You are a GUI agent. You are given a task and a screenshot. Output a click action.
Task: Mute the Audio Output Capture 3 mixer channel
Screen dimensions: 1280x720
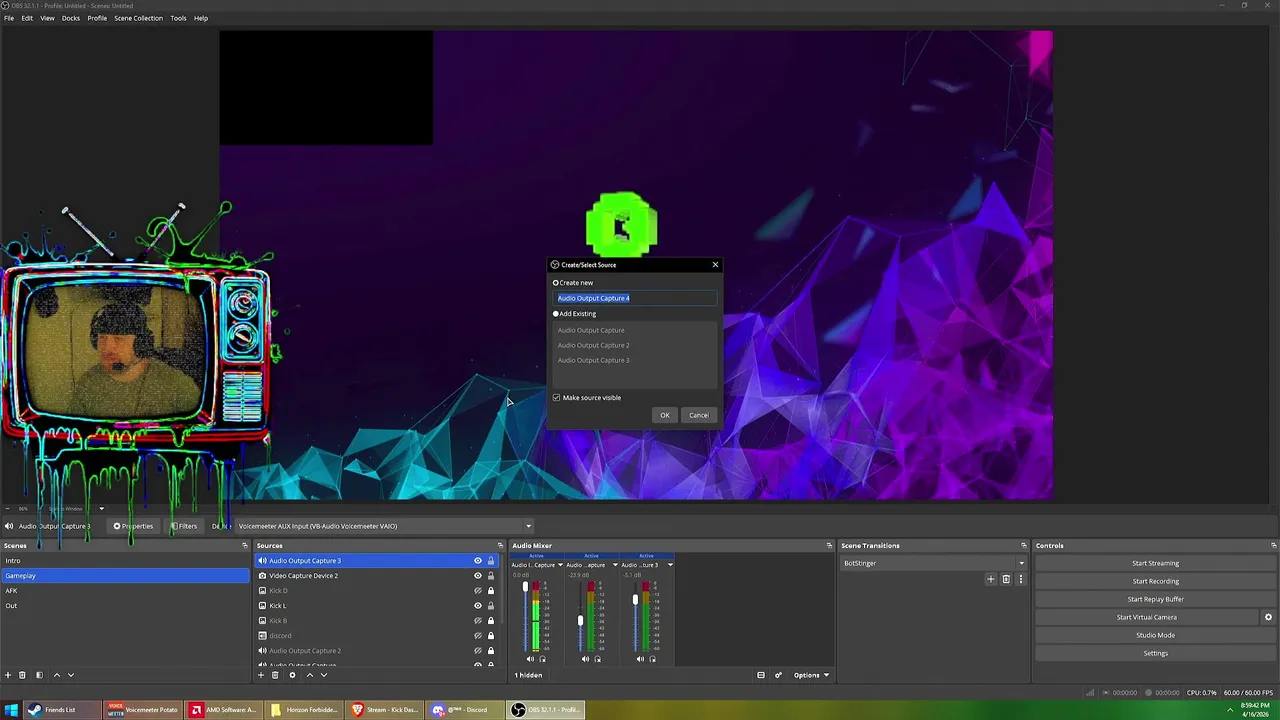(x=640, y=659)
